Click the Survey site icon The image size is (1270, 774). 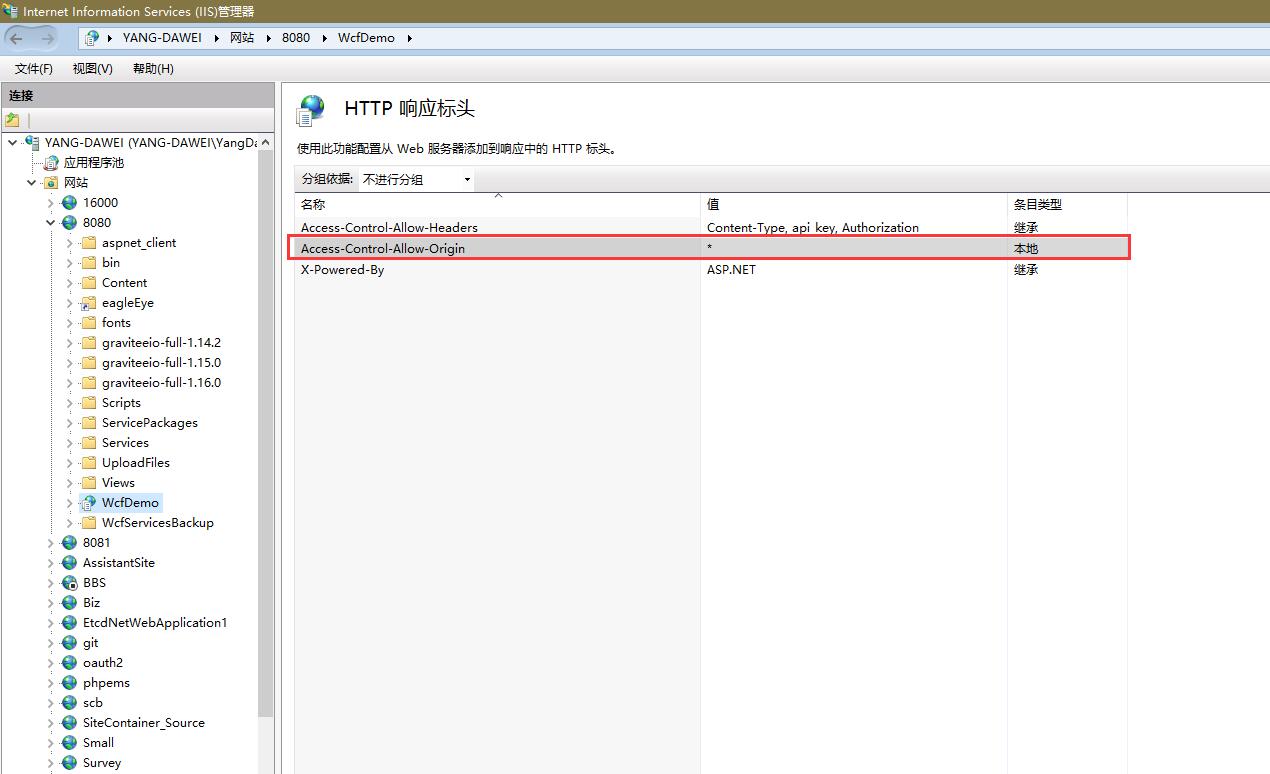[68, 762]
